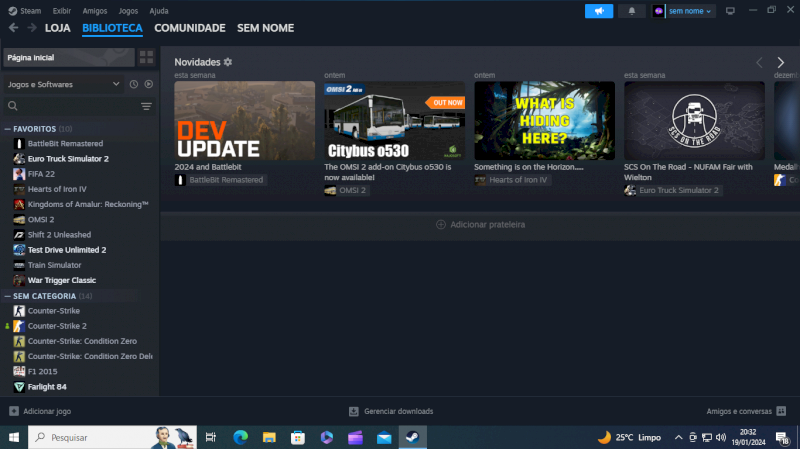Open advanced library filters icon
800x449 pixels.
146,106
